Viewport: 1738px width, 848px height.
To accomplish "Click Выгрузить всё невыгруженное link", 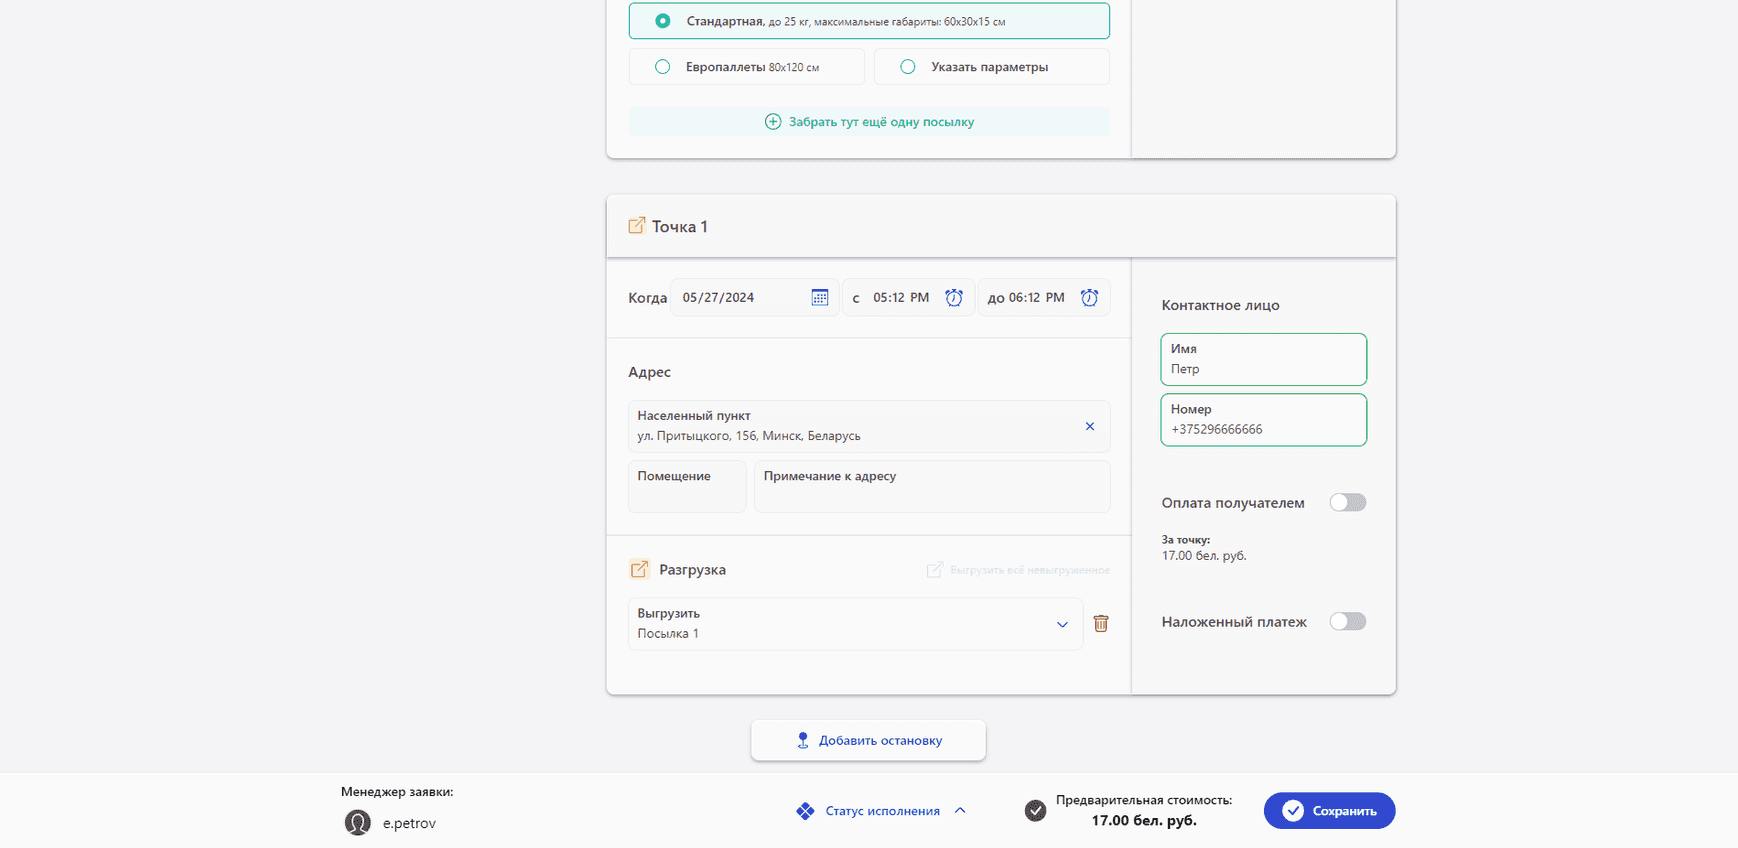I will click(1018, 570).
